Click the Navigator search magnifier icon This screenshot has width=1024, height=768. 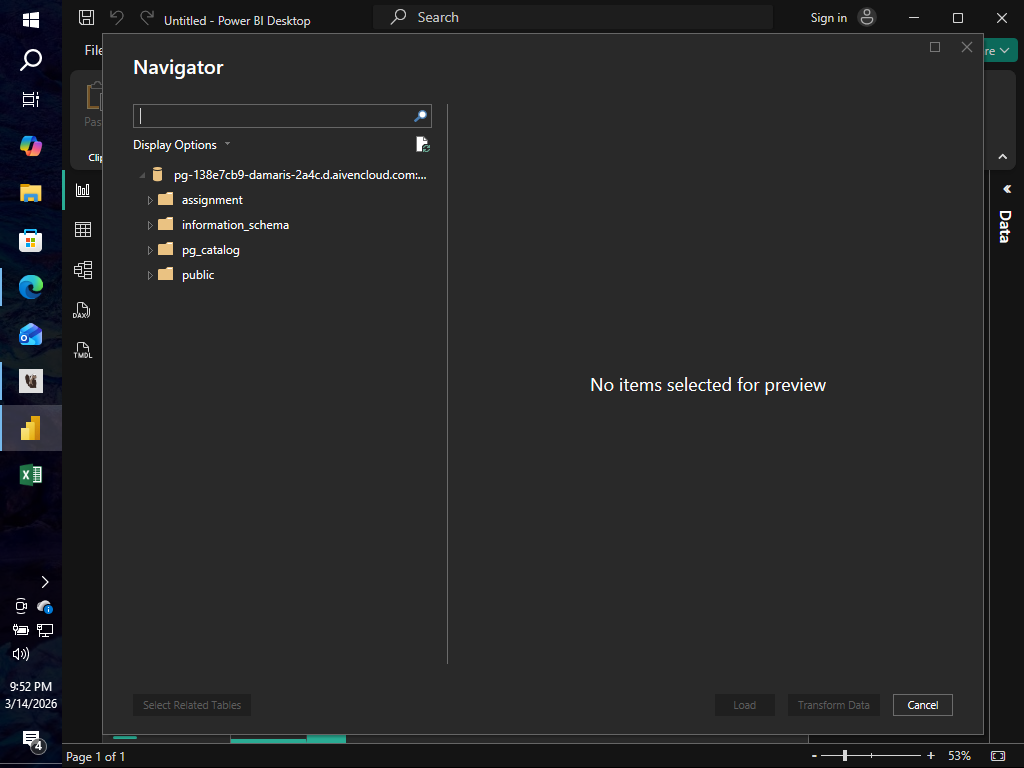tap(421, 116)
